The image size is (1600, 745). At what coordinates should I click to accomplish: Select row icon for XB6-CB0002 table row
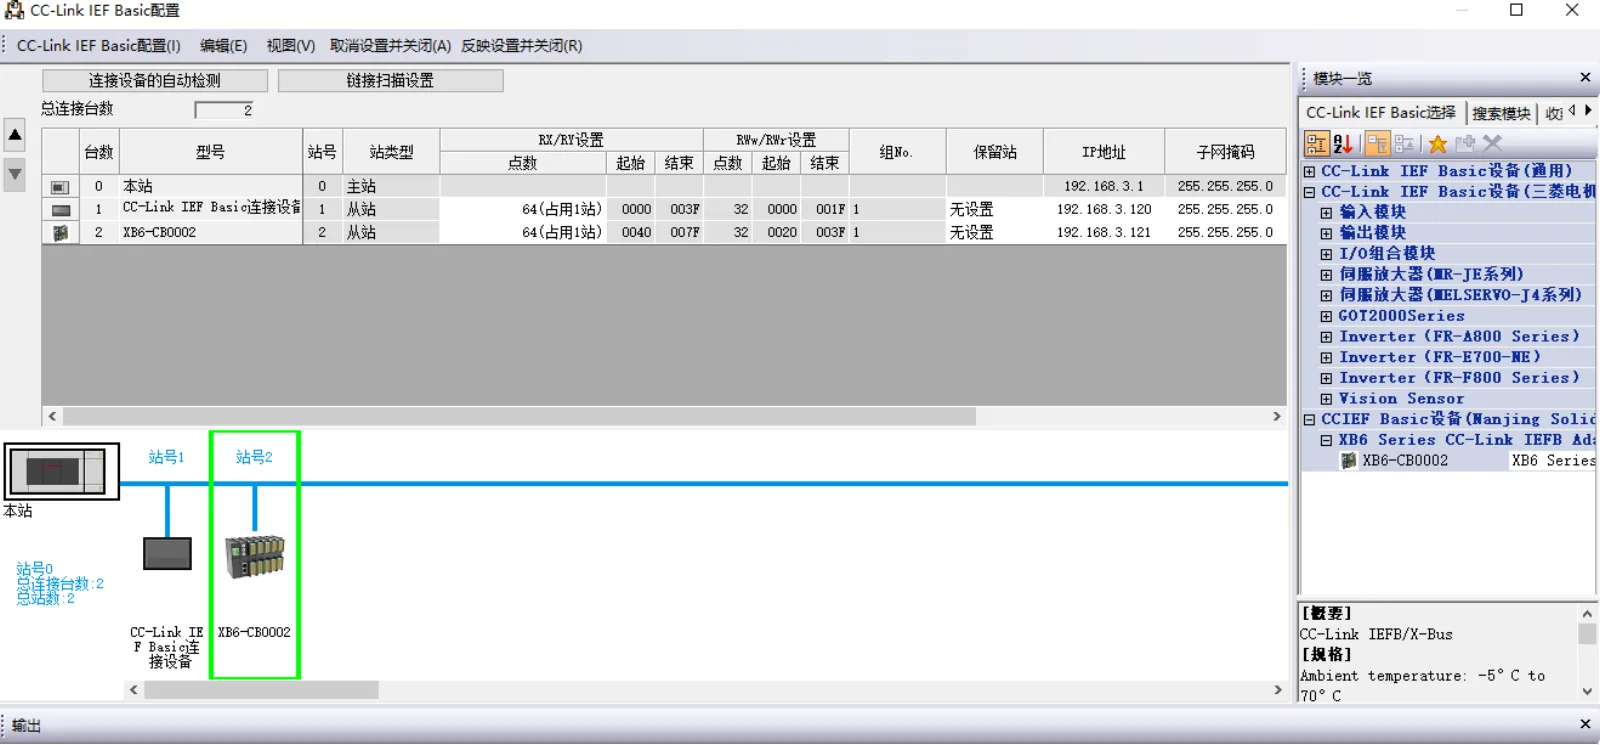[x=60, y=233]
